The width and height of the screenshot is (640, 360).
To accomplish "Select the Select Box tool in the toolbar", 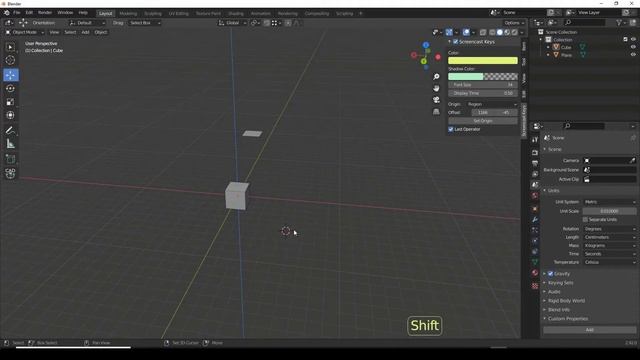I will point(10,47).
